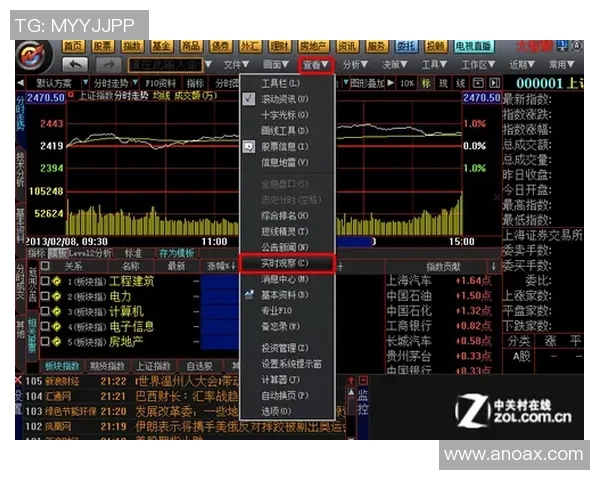Click the back arrow navigation button
Viewport: 600px width, 480px height.
76,64
